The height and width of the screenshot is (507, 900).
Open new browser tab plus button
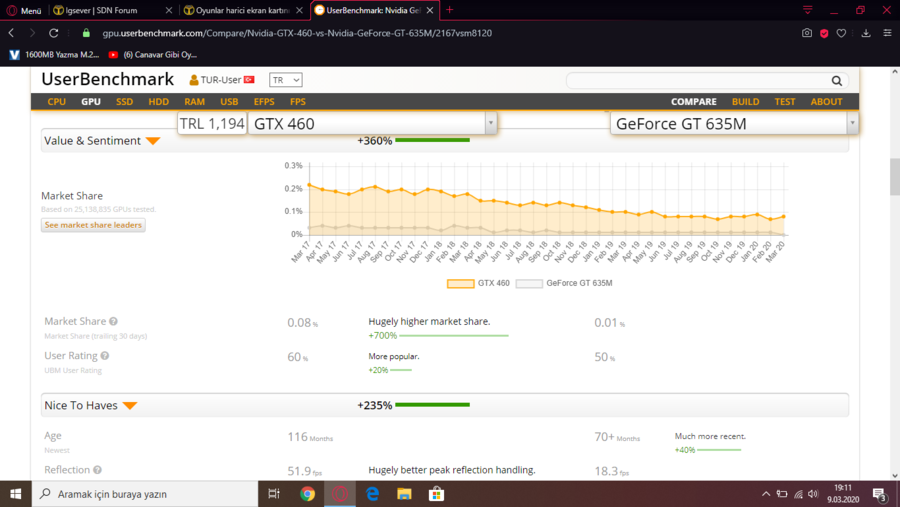[449, 10]
